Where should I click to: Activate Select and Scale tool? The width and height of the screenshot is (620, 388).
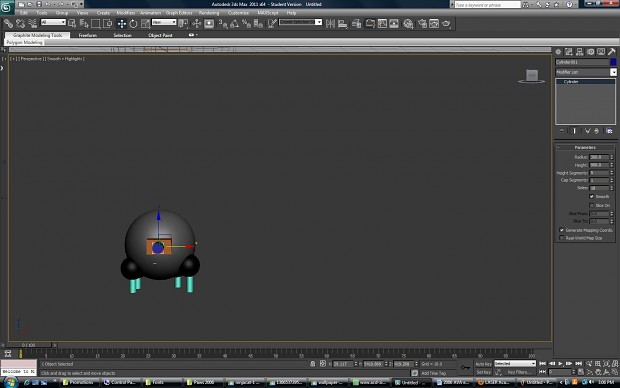coord(145,24)
